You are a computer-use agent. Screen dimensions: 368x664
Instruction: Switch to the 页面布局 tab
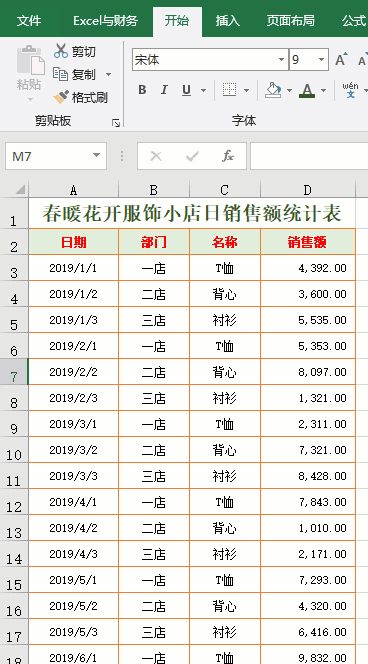click(x=291, y=21)
